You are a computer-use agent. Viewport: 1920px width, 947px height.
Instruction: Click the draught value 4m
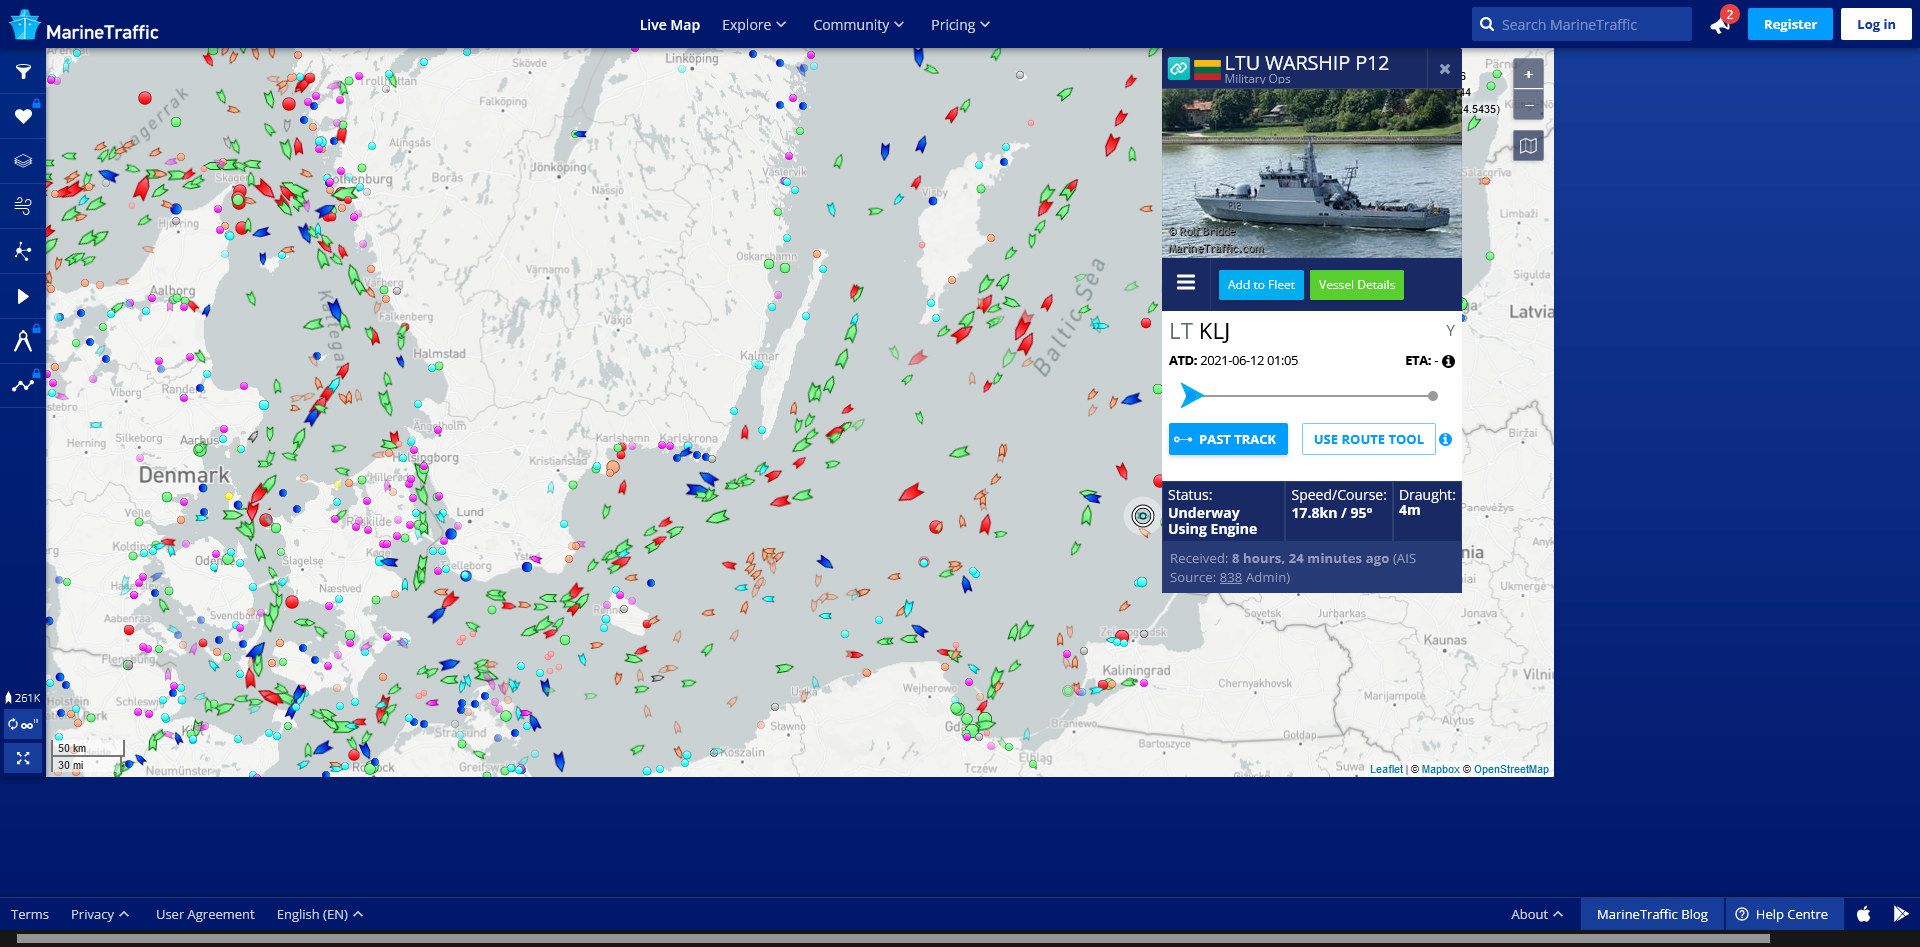1409,510
